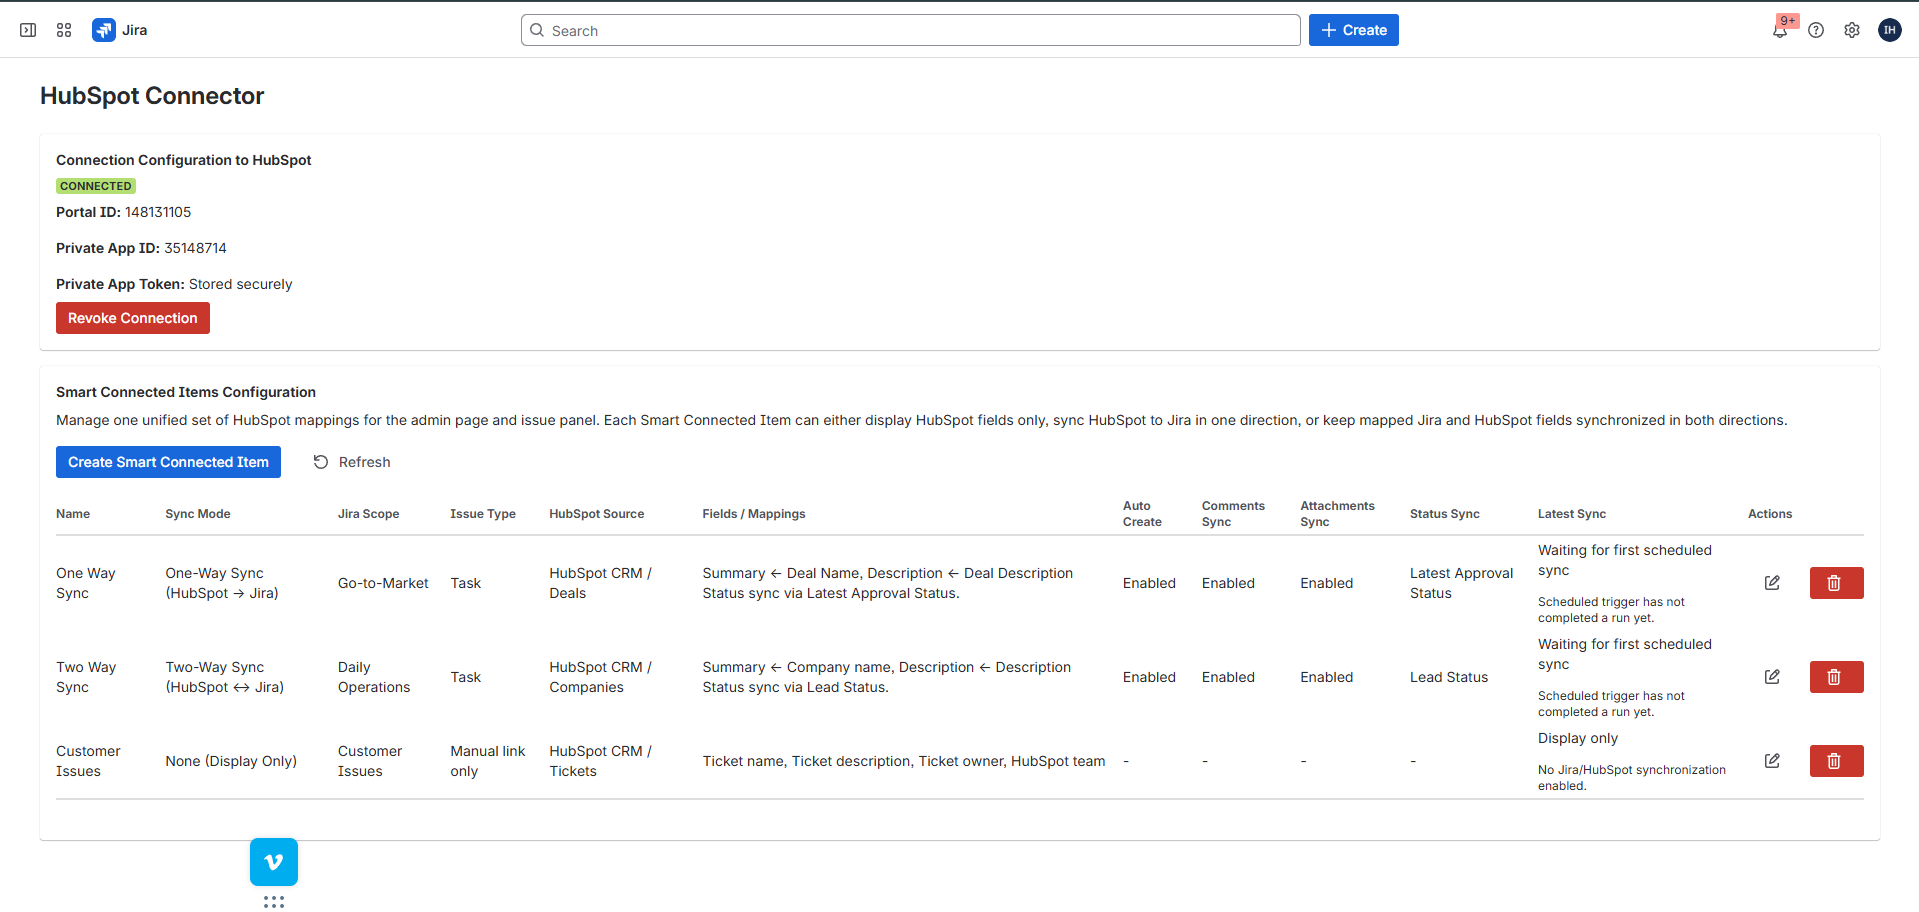Open the dots menu below the Vimeo icon
The height and width of the screenshot is (912, 1919).
click(273, 901)
